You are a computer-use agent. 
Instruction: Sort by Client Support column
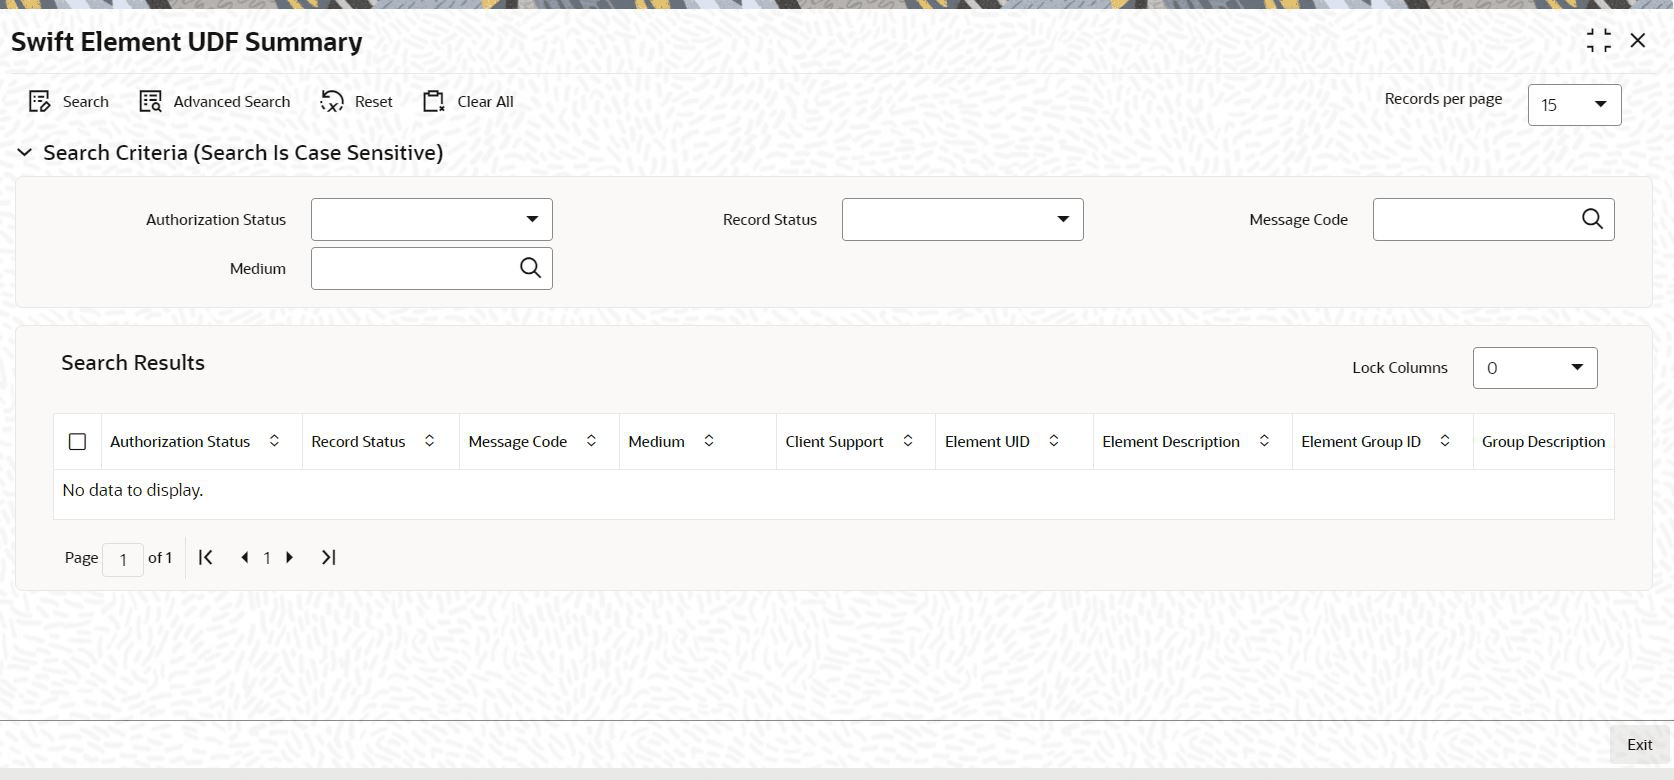click(908, 441)
